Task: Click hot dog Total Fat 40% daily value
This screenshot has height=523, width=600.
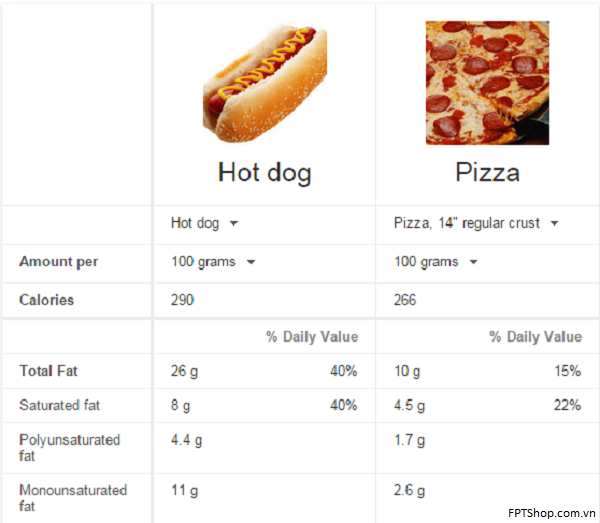Action: click(344, 371)
